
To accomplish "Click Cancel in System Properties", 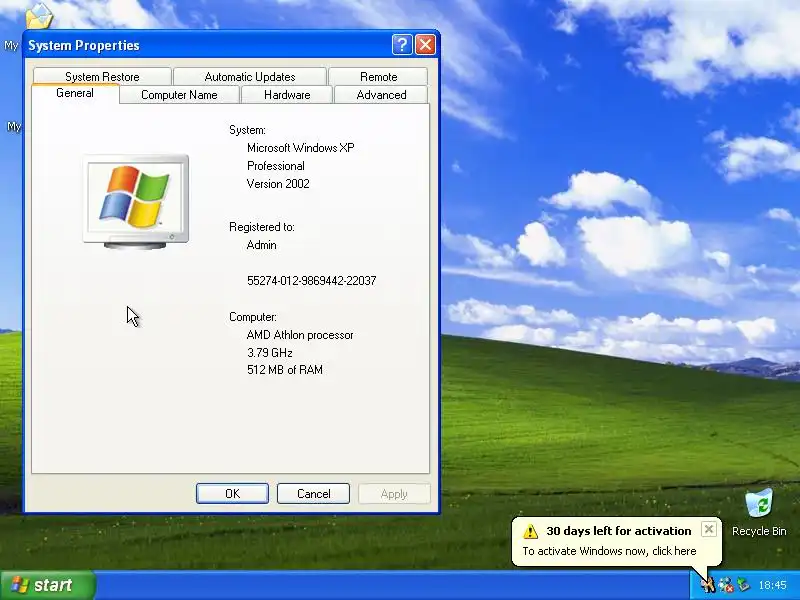I will [x=313, y=493].
